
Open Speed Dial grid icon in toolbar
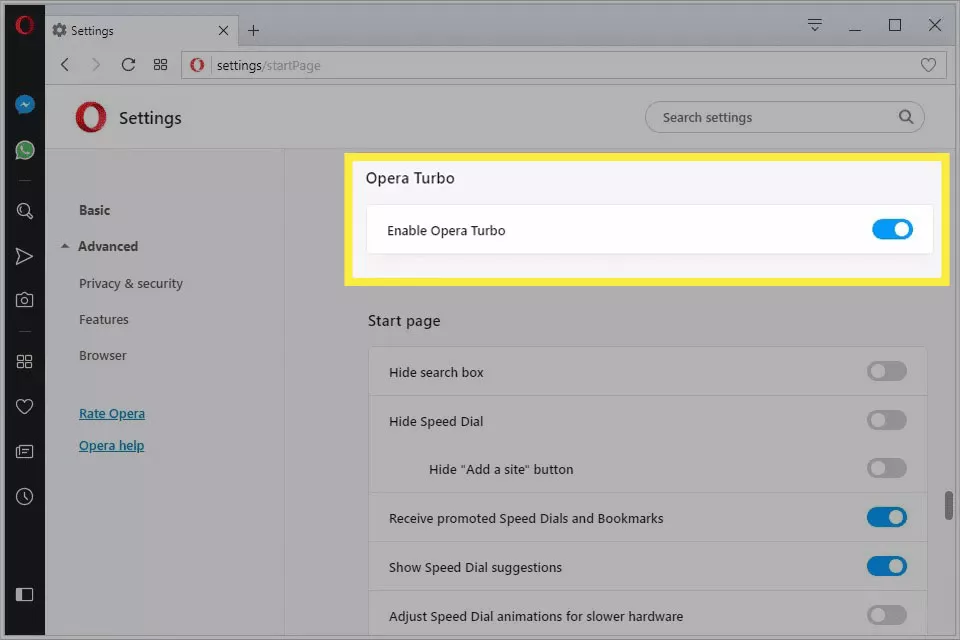click(x=160, y=65)
